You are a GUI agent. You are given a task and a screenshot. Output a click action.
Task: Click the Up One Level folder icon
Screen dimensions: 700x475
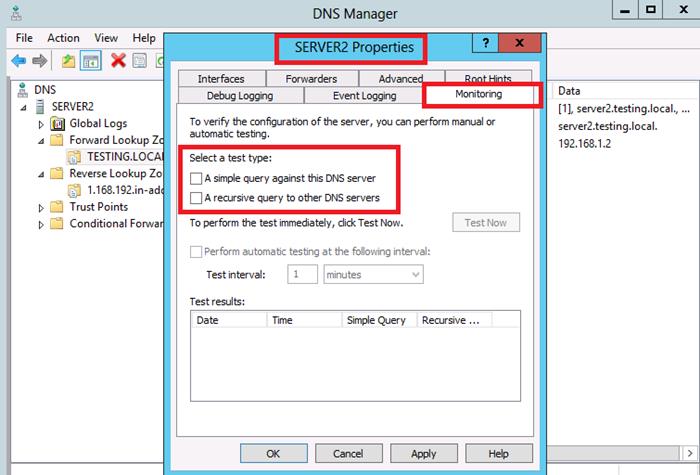coord(68,61)
